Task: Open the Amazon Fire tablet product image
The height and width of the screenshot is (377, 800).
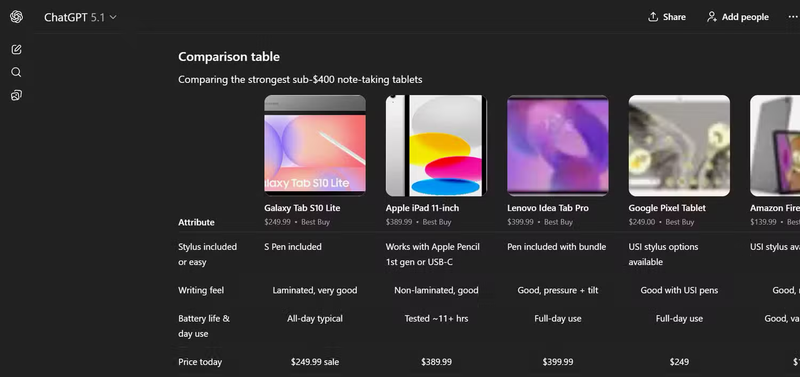Action: coord(775,145)
